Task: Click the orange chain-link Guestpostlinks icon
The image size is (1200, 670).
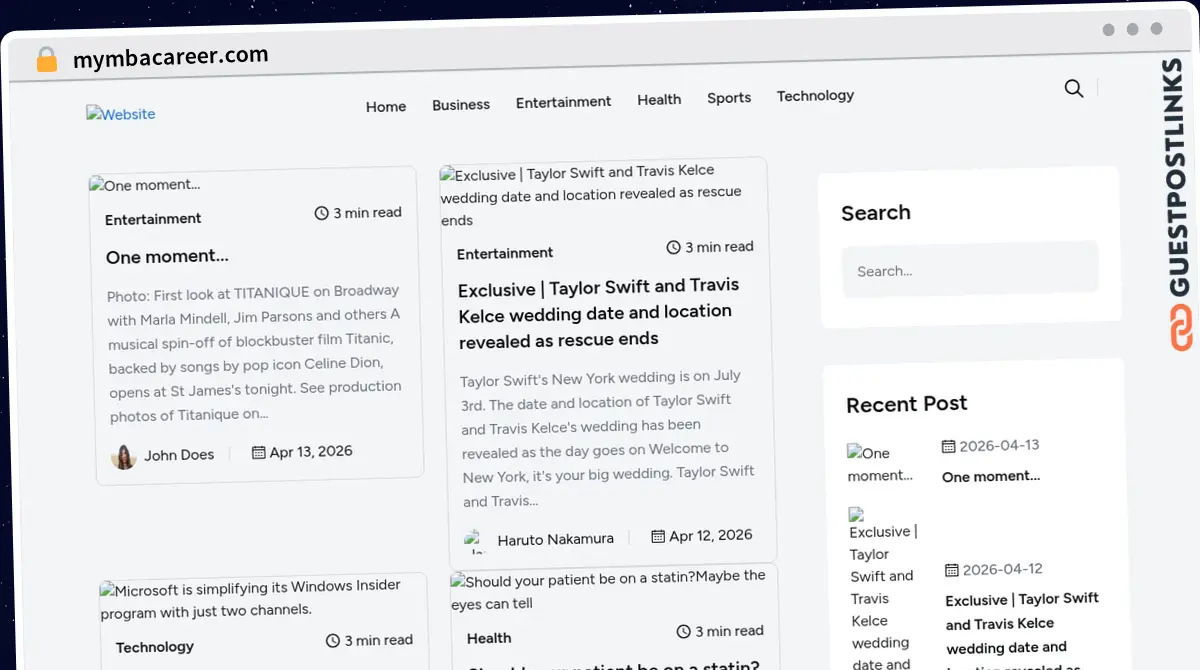Action: click(x=1182, y=330)
